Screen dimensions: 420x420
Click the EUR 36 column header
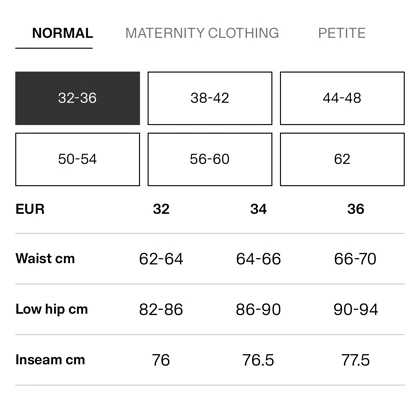tap(356, 209)
